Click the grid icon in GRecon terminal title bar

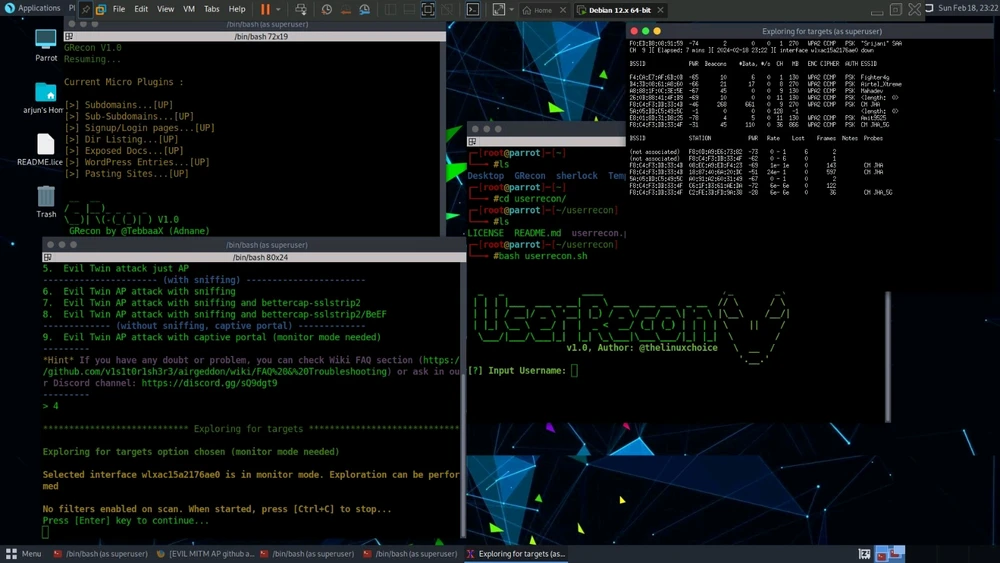pyautogui.click(x=69, y=36)
